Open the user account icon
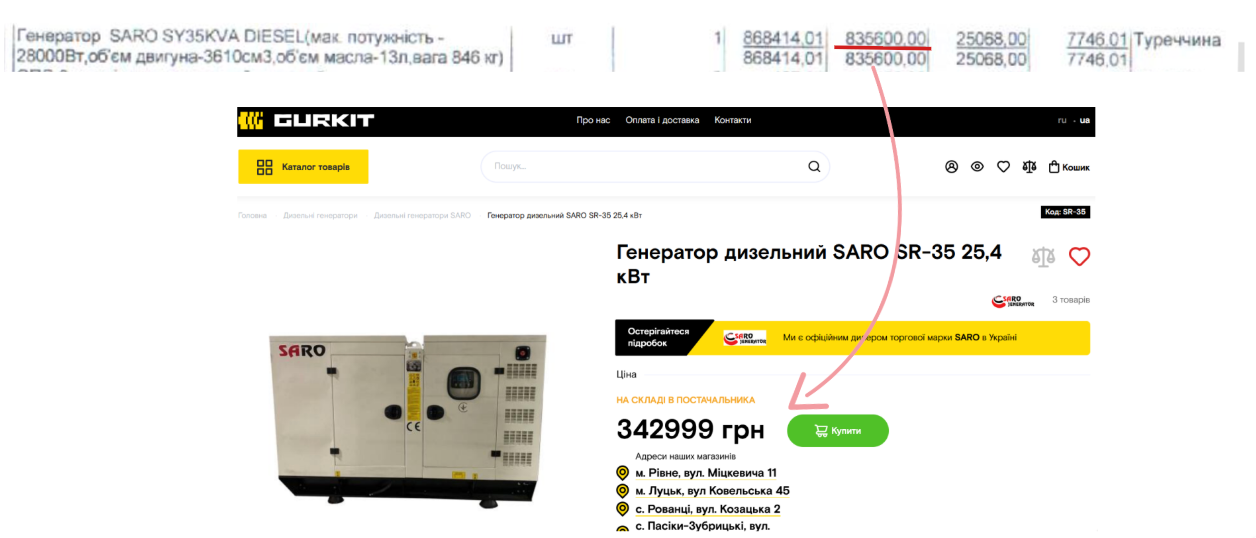The image size is (1256, 538). 952,167
